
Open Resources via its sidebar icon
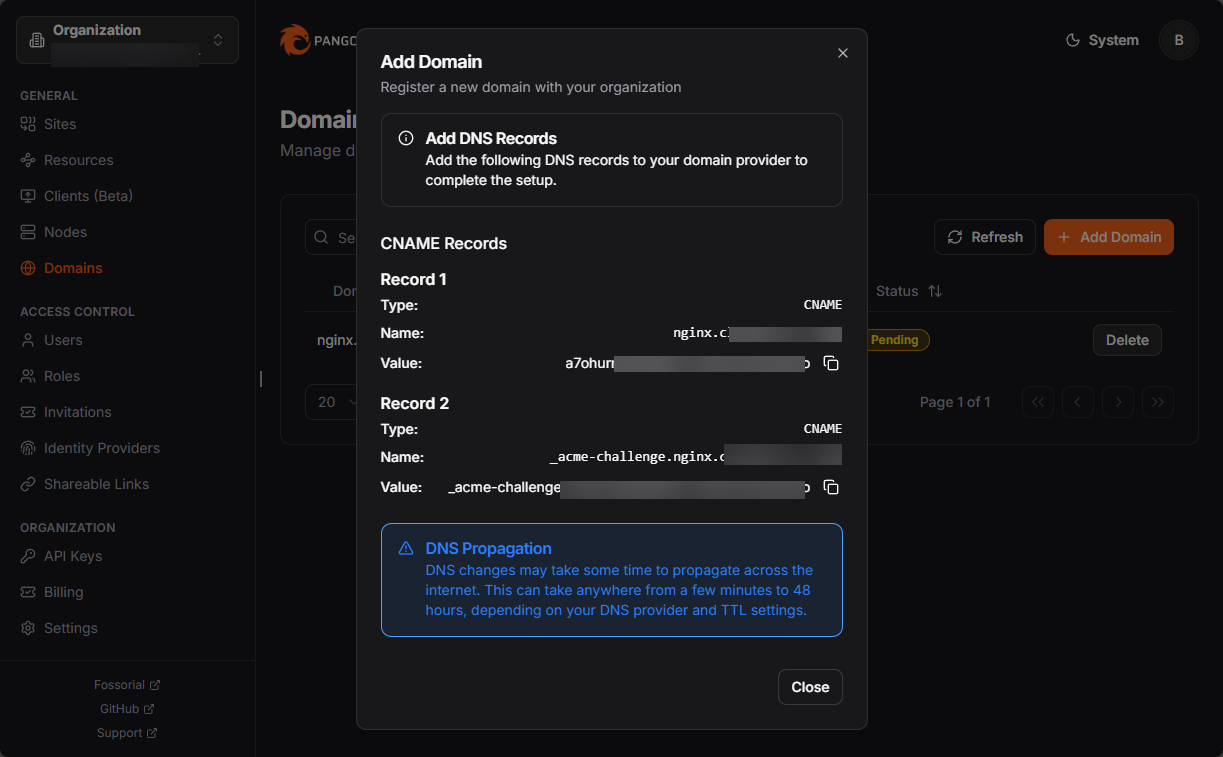[31, 160]
